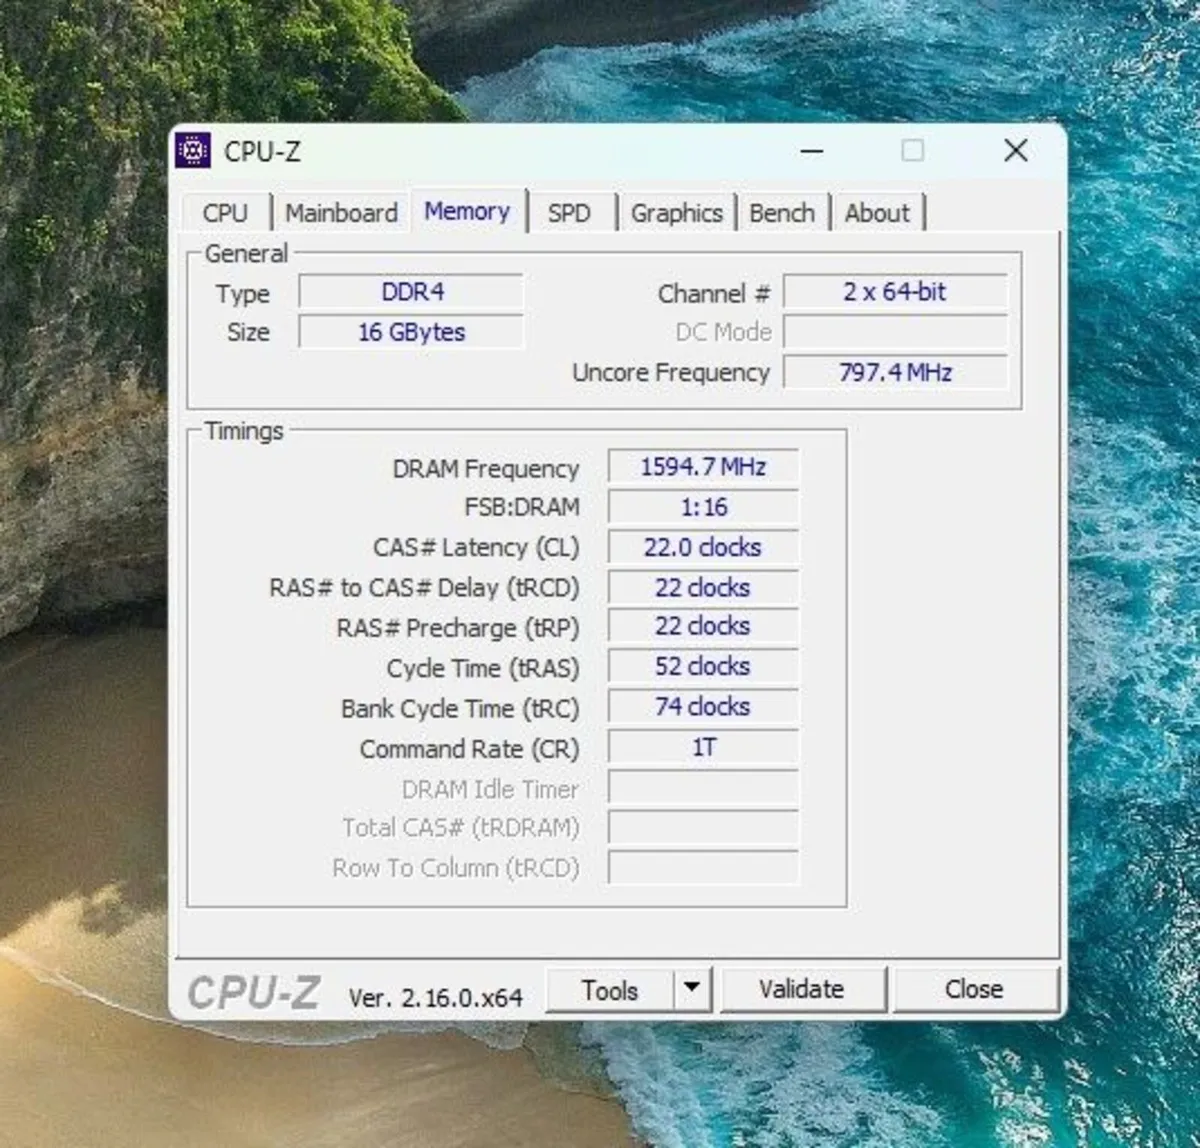Click the 74 clocks tRC value

click(703, 707)
